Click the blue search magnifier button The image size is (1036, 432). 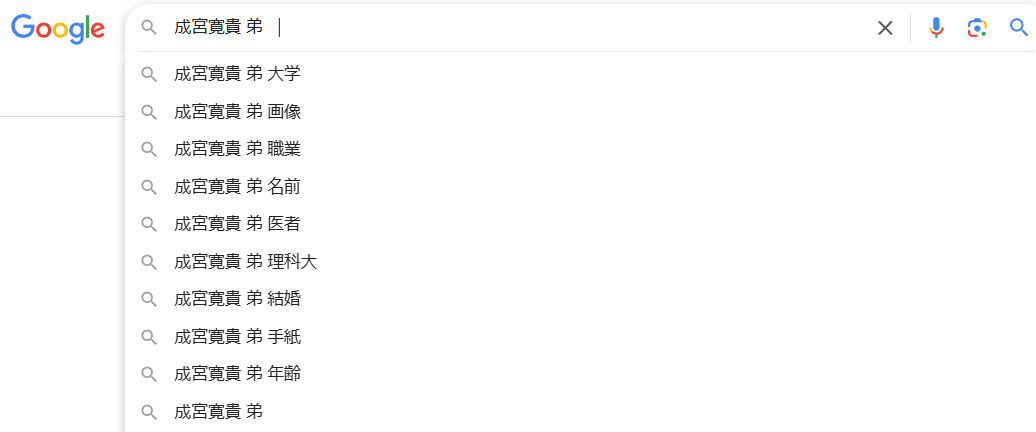coord(1019,27)
